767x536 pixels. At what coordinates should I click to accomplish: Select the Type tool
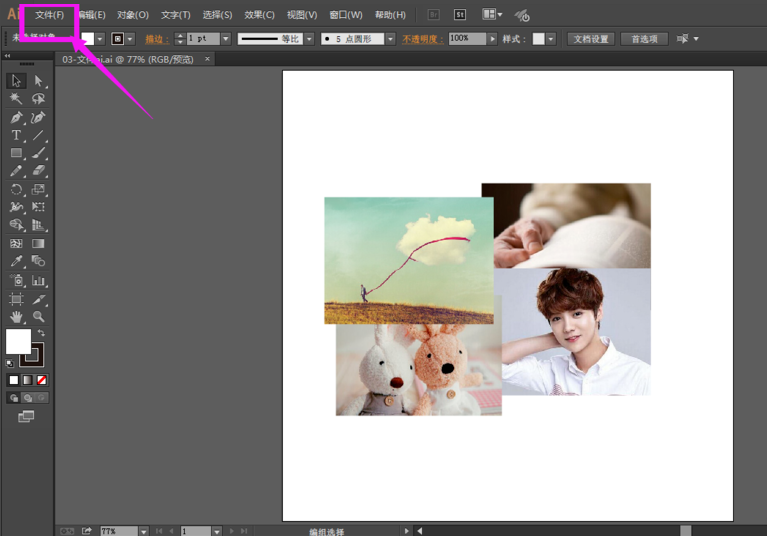pos(16,135)
